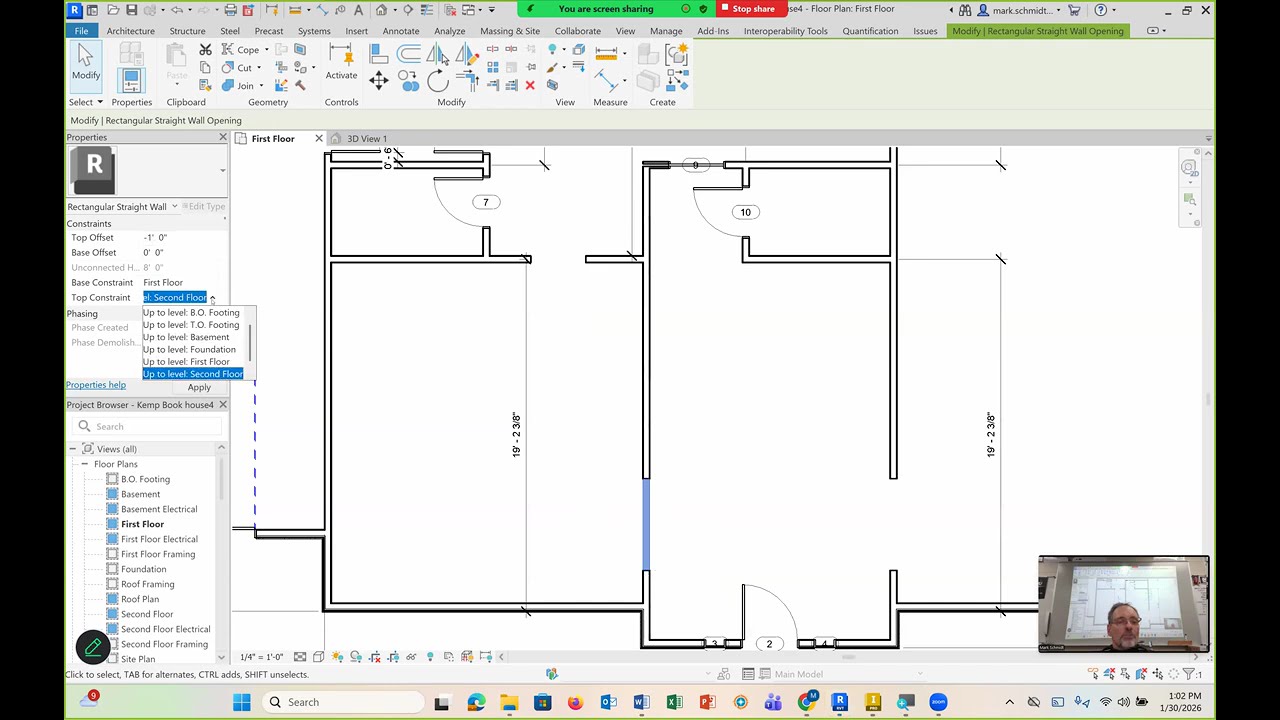Image resolution: width=1280 pixels, height=720 pixels.
Task: Click the red Delete X icon
Action: (530, 85)
